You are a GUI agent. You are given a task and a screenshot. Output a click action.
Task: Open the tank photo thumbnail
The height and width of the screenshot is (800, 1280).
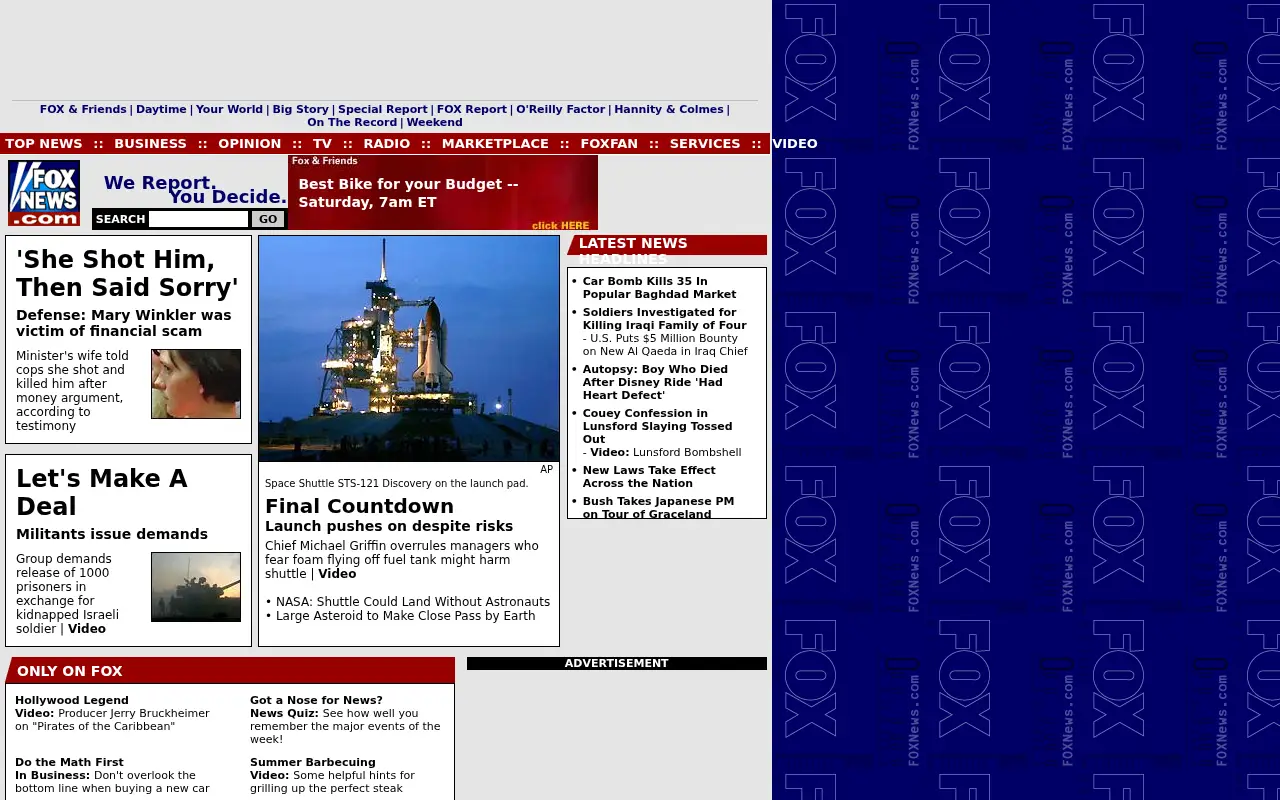click(196, 587)
